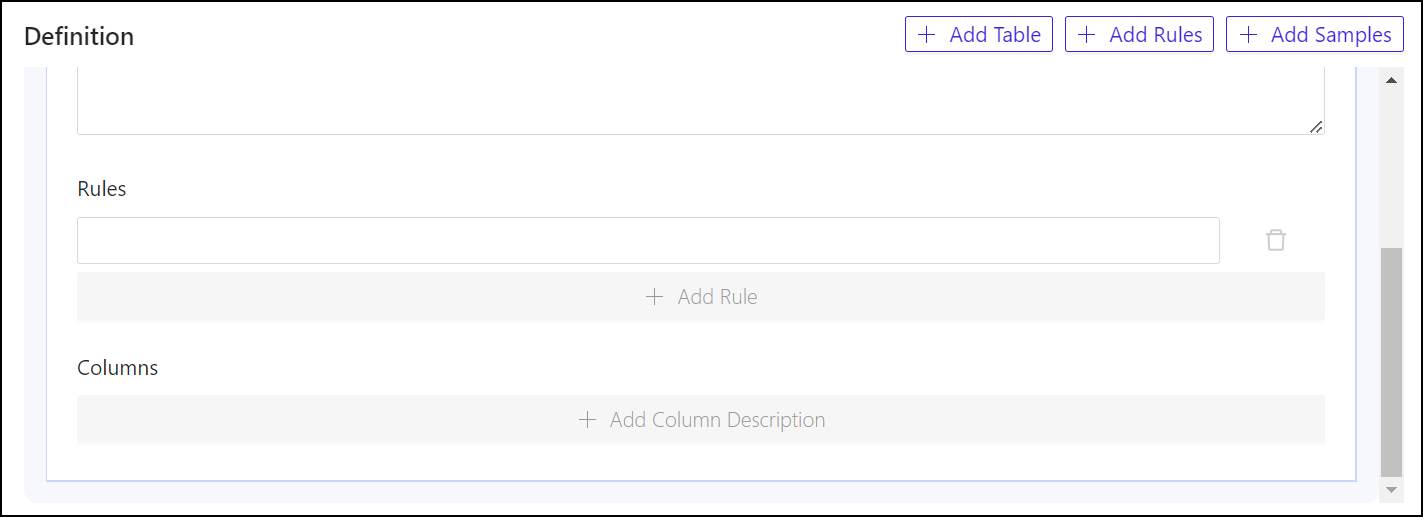1423x517 pixels.
Task: Click the scrollbar up arrow
Action: (1391, 80)
